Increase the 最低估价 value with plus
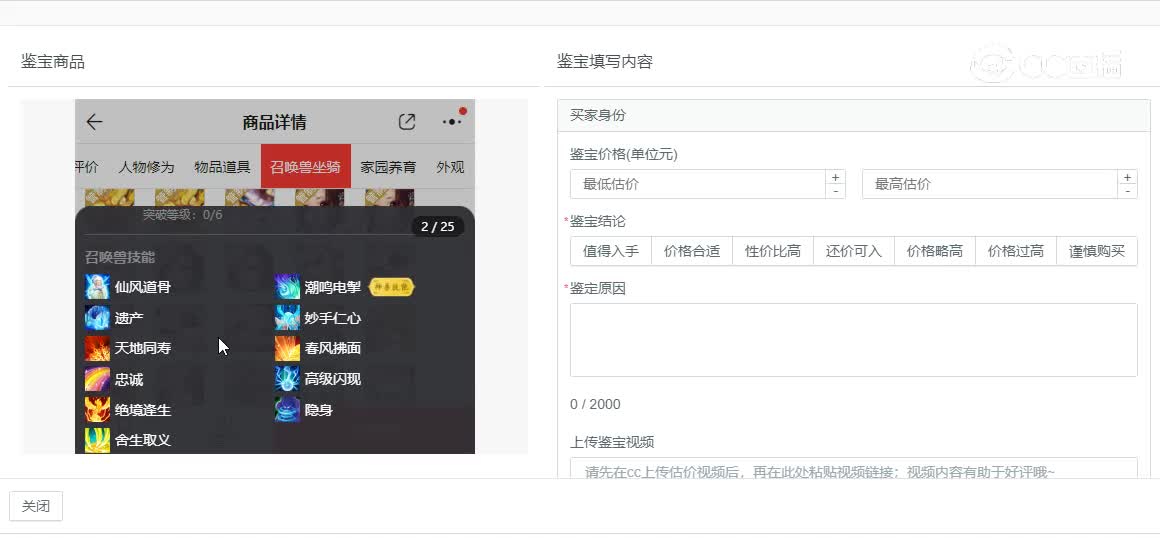The image size is (1160, 538). coord(835,177)
